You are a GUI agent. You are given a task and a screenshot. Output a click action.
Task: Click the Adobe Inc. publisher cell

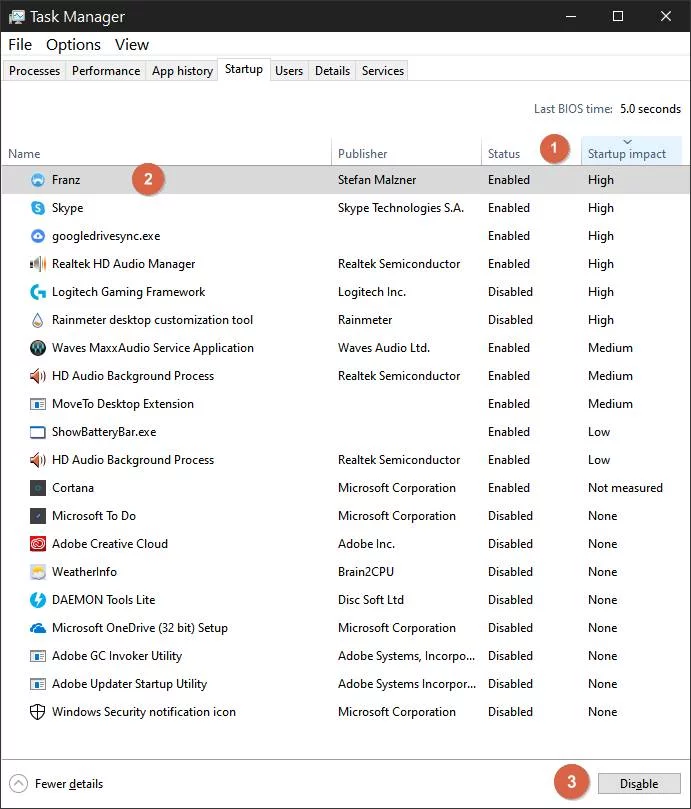[366, 544]
